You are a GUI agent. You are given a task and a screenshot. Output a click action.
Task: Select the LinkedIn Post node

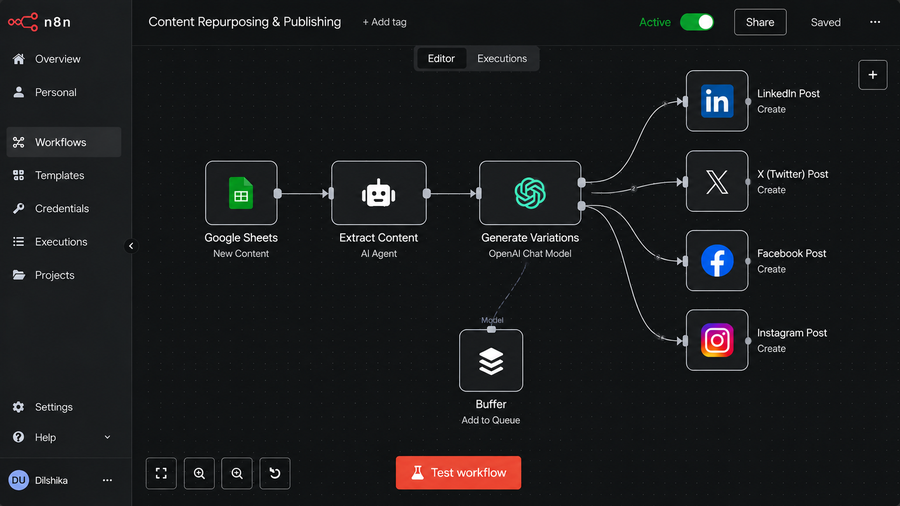[x=717, y=101]
